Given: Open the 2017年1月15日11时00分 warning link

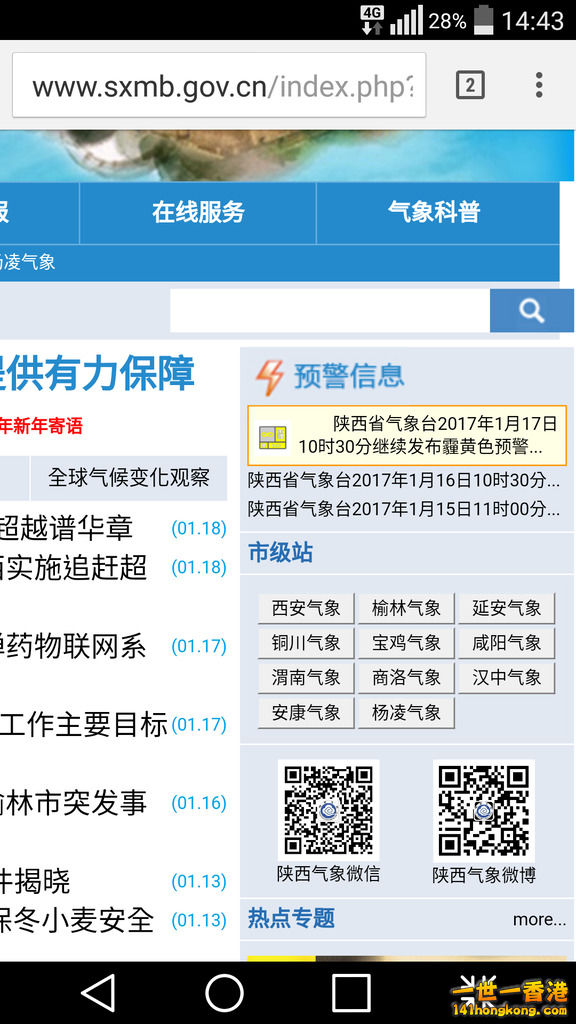Looking at the screenshot, I should tap(404, 509).
